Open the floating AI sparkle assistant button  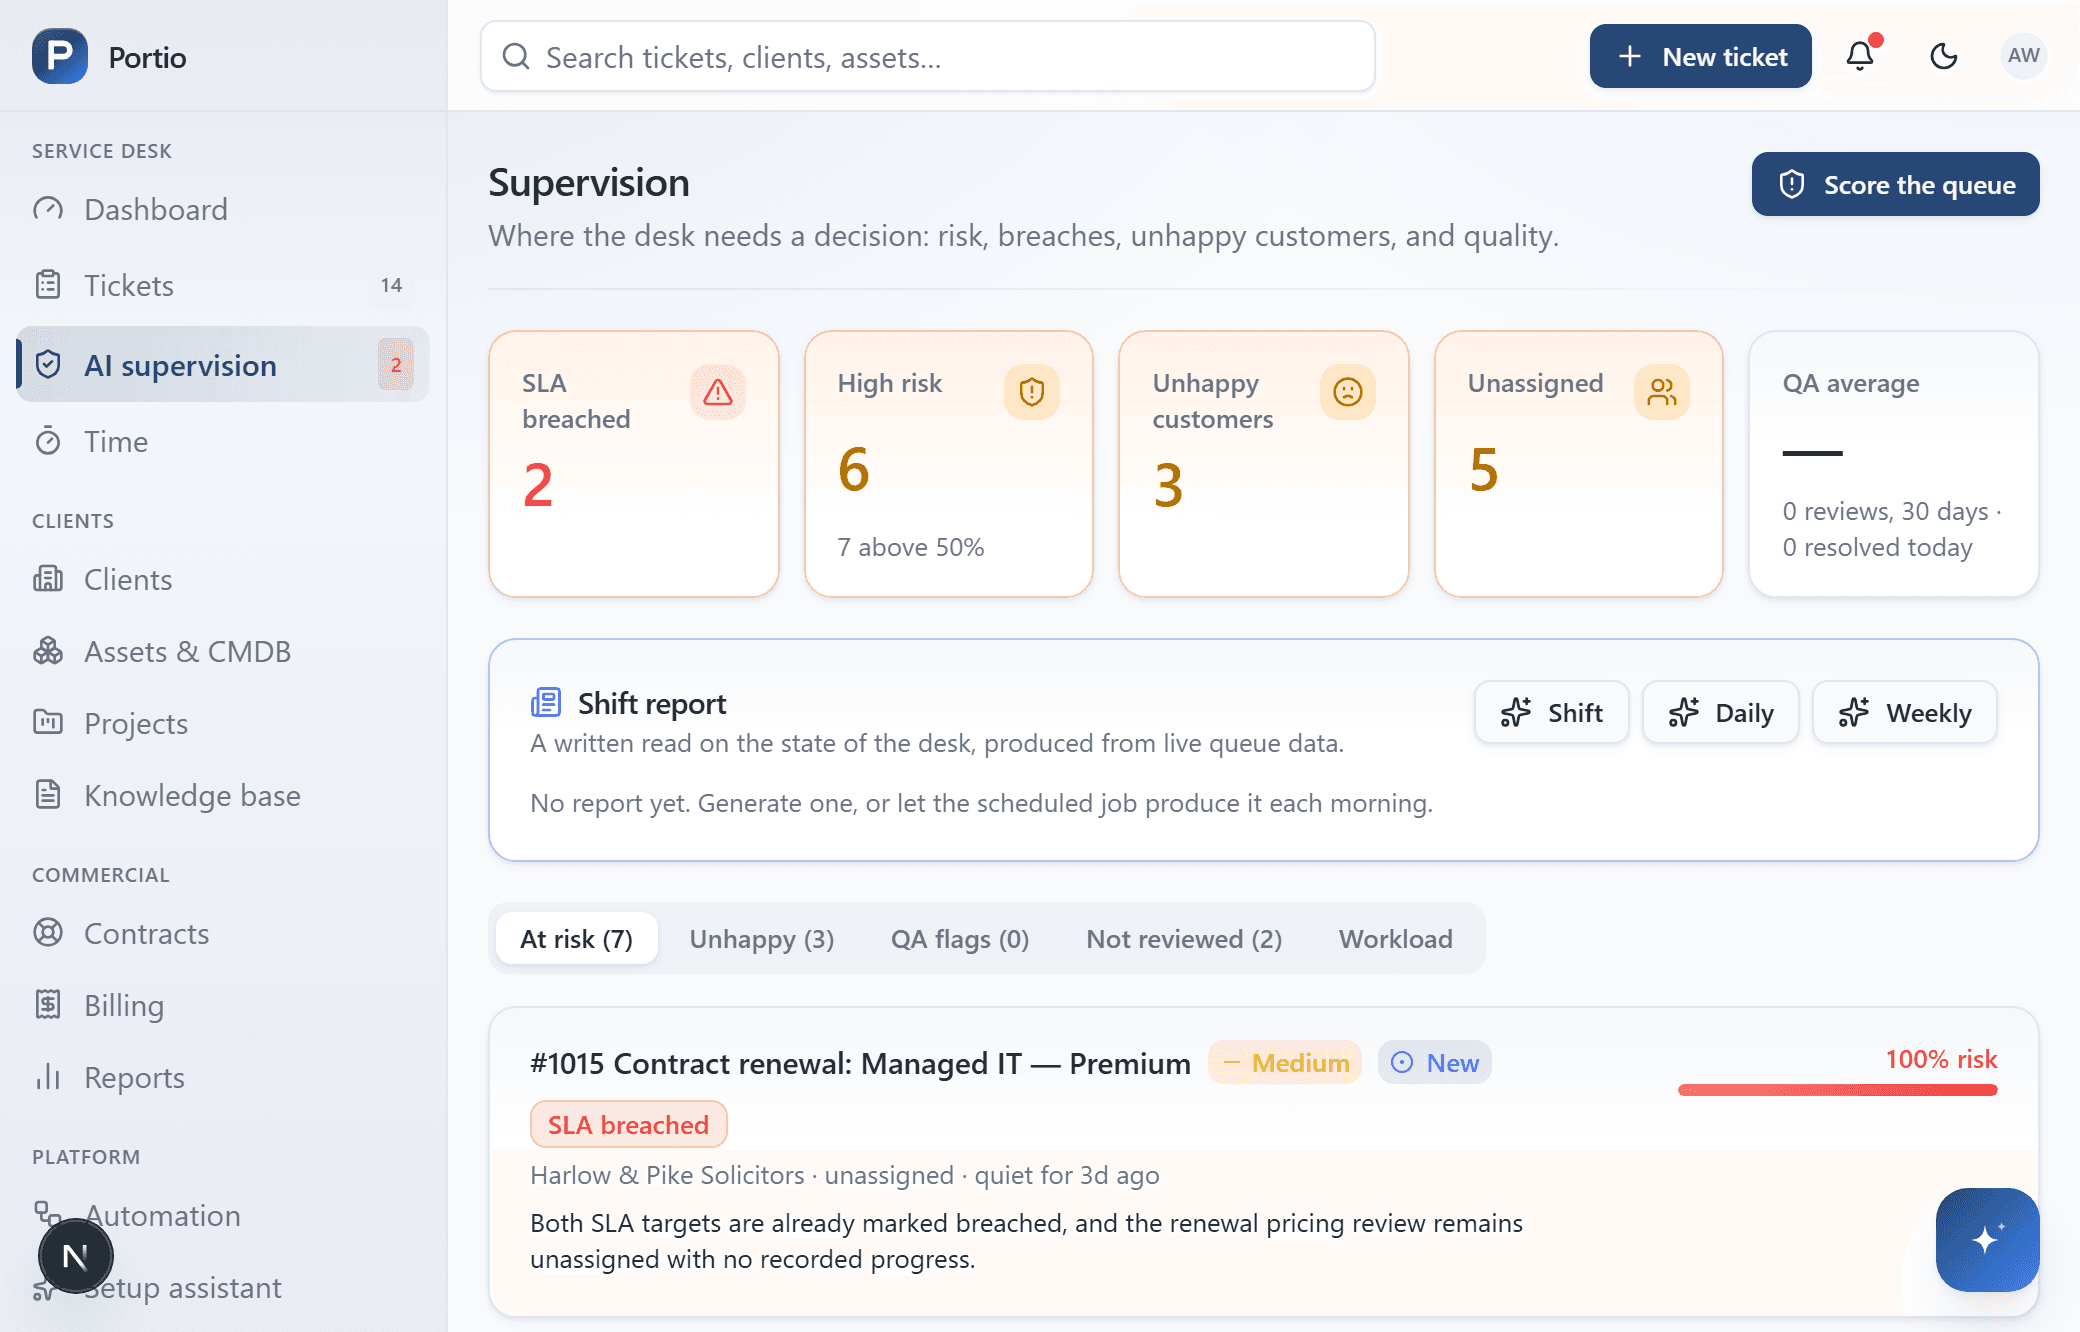[1987, 1240]
